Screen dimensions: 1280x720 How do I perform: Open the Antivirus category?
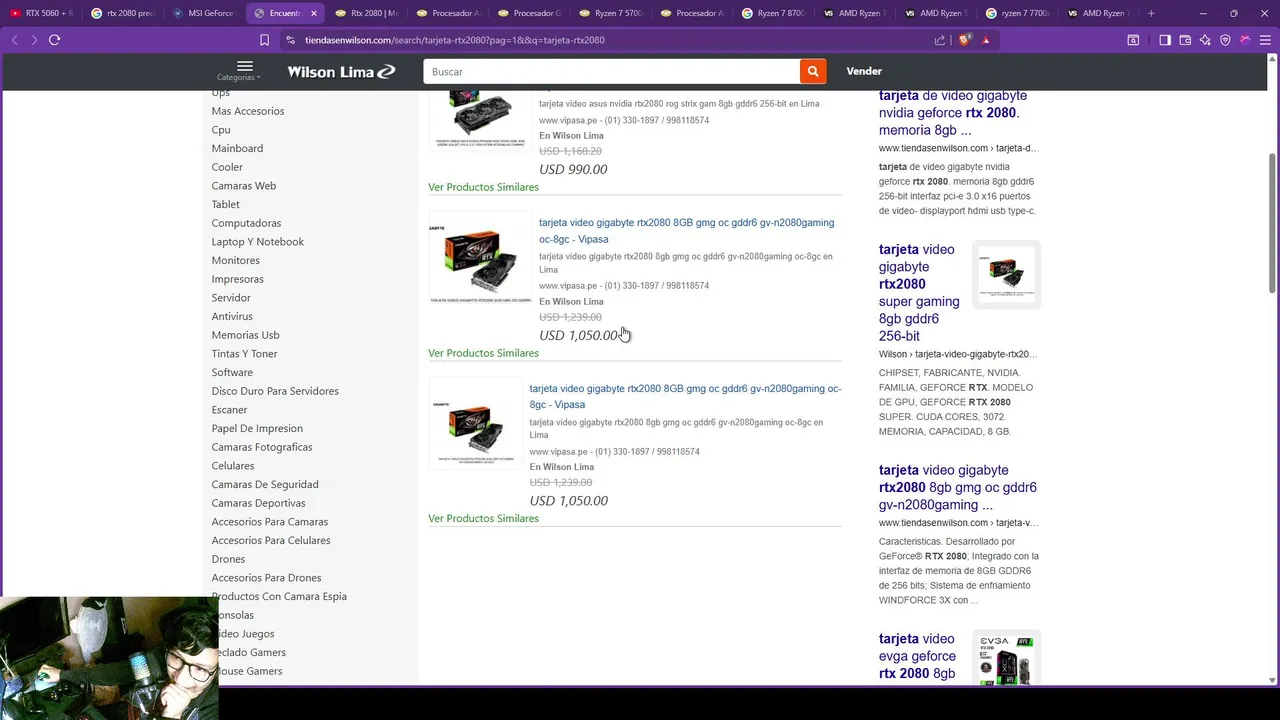[232, 316]
